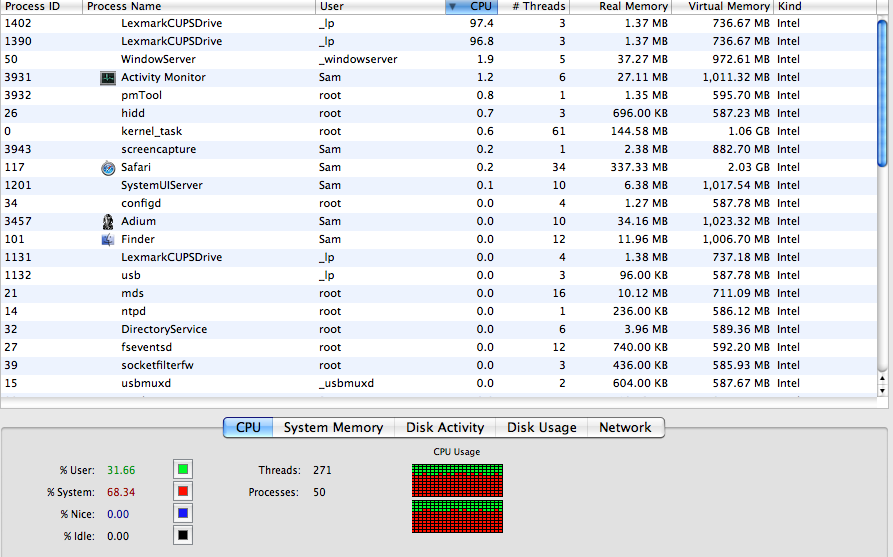Select the fseventsd process row
Screen dimensions: 893x557
tap(439, 347)
